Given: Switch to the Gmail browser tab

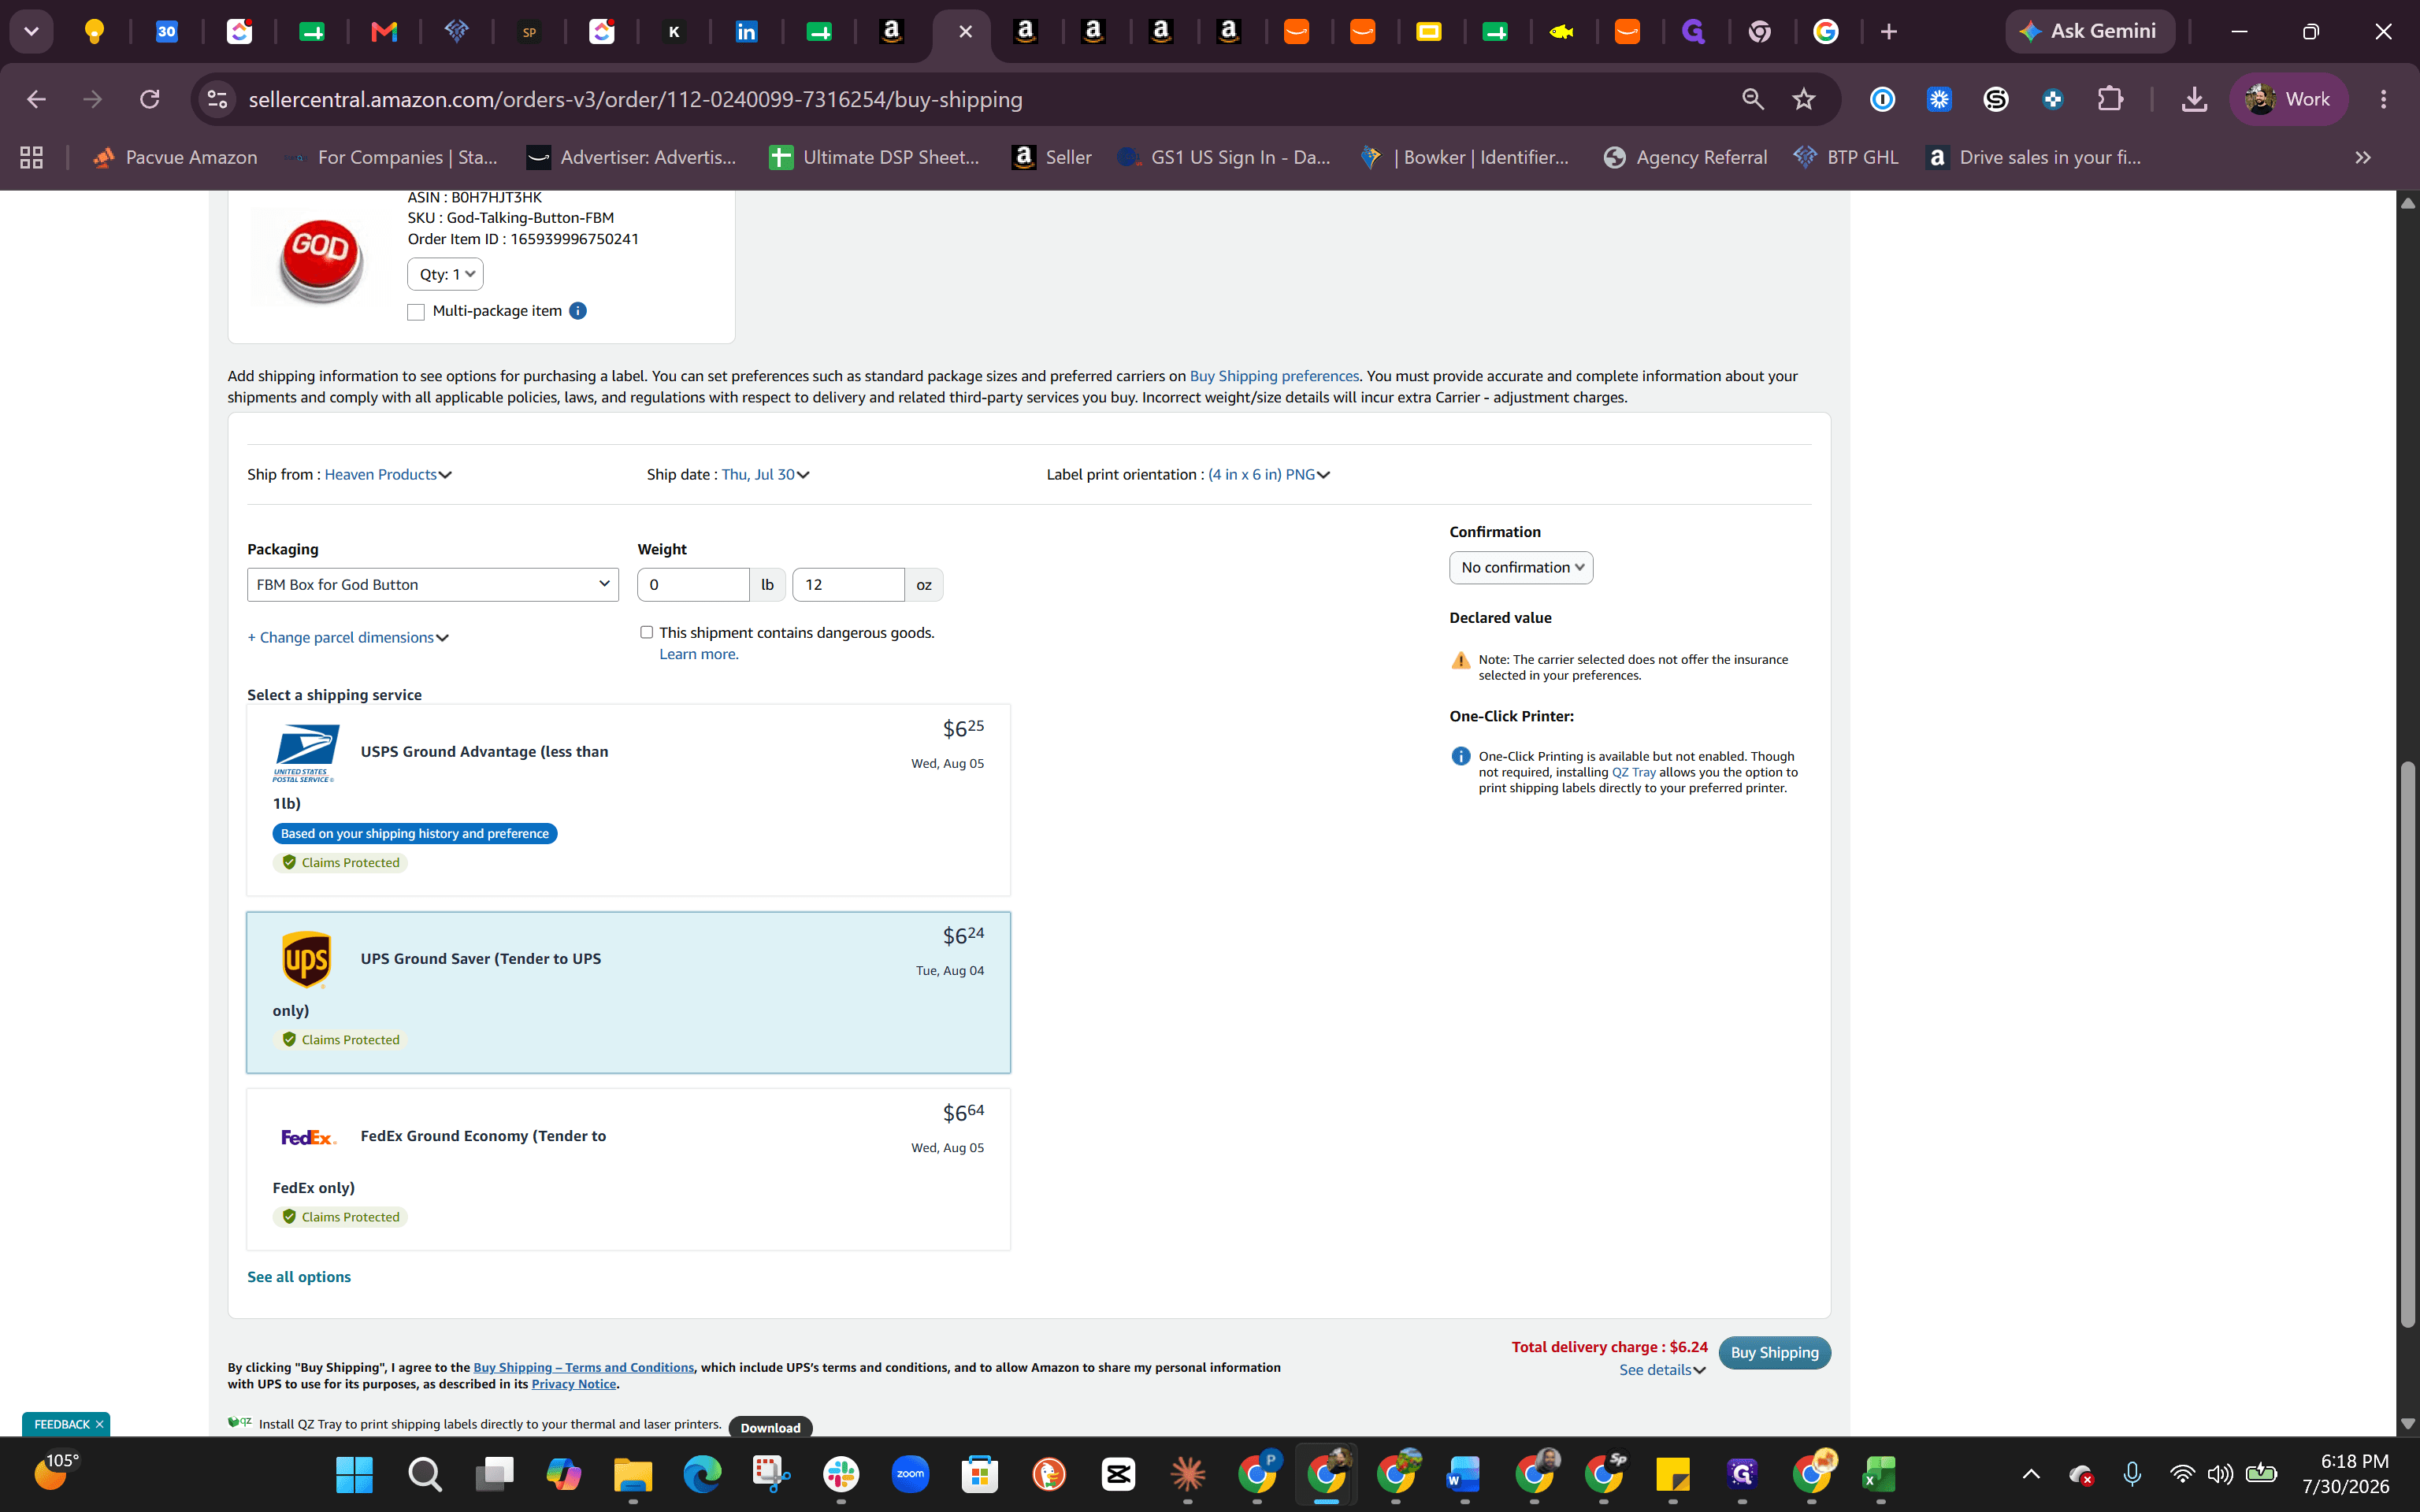Looking at the screenshot, I should pos(384,32).
